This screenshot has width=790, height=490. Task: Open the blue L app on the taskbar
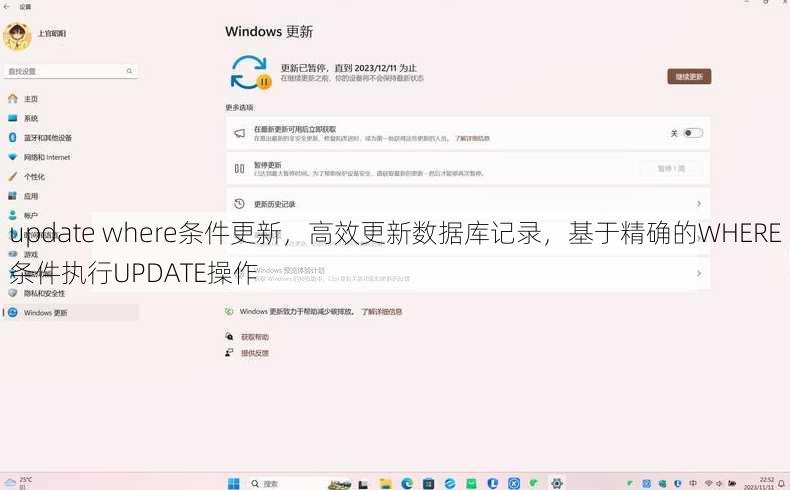tap(493, 483)
